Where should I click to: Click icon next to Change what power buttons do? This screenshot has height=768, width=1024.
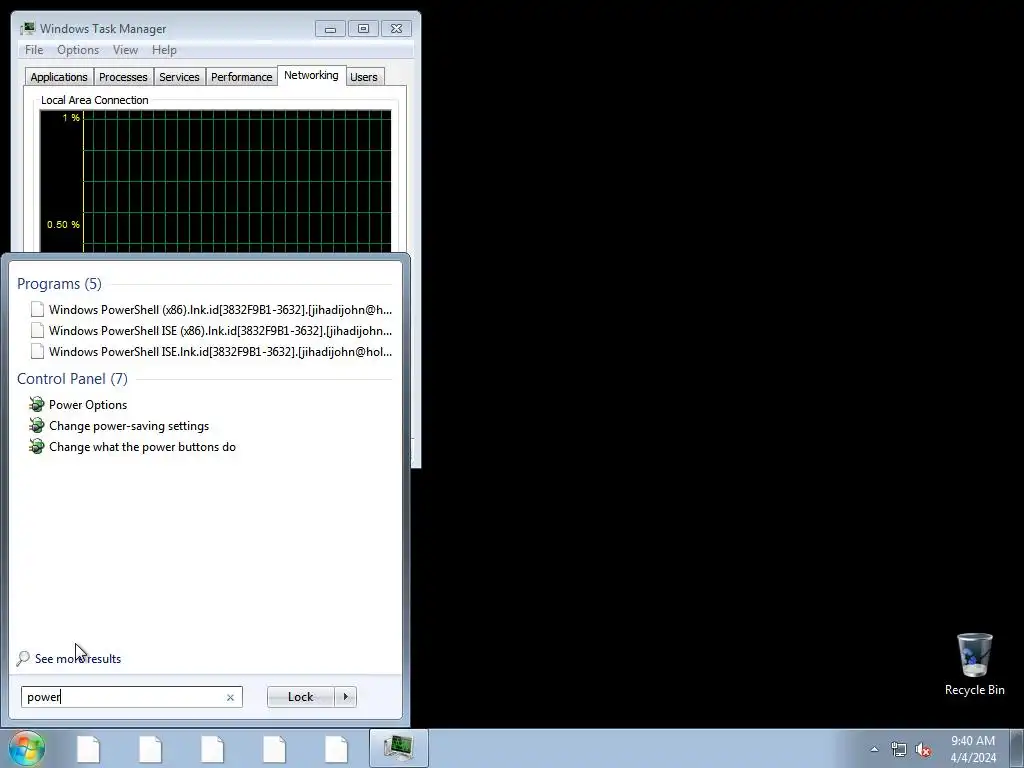(37, 447)
